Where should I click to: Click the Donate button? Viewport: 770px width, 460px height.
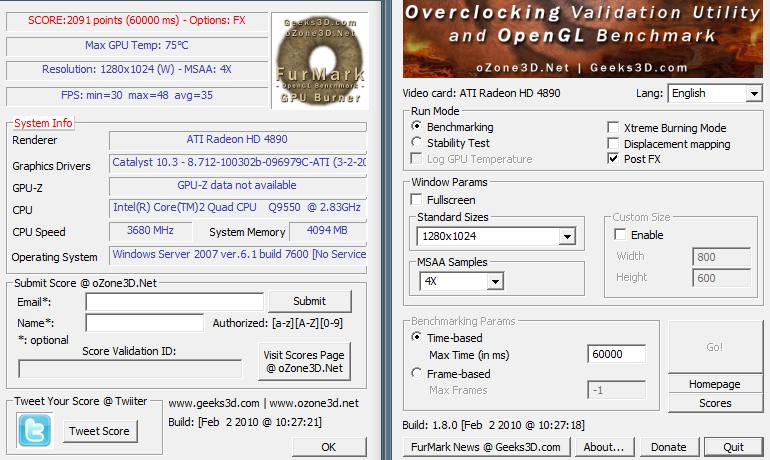point(669,447)
